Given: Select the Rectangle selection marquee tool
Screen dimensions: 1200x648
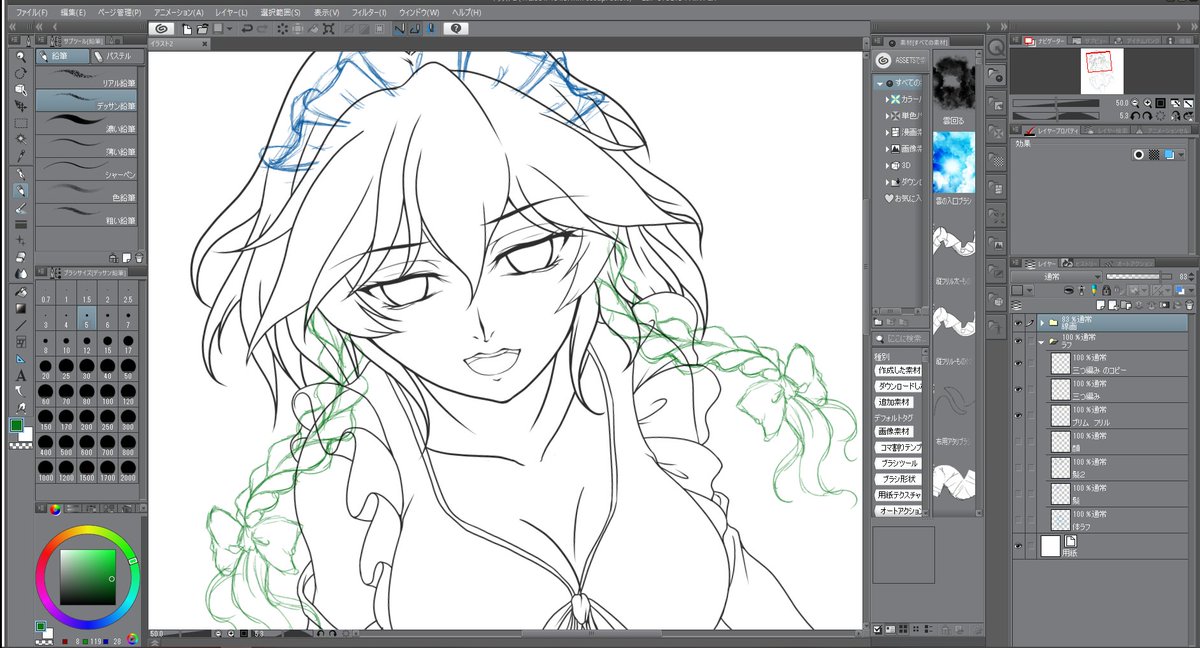Looking at the screenshot, I should tap(21, 122).
